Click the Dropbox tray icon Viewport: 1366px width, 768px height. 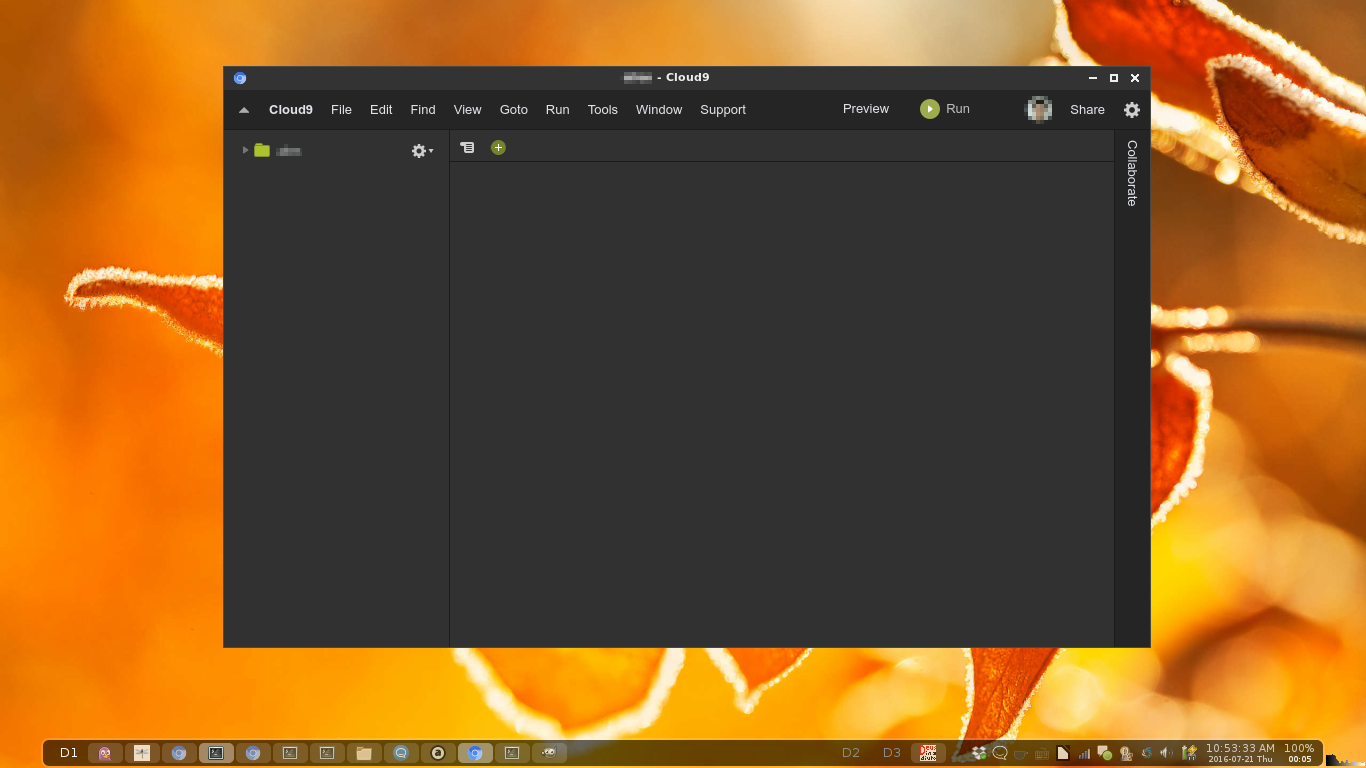(979, 753)
